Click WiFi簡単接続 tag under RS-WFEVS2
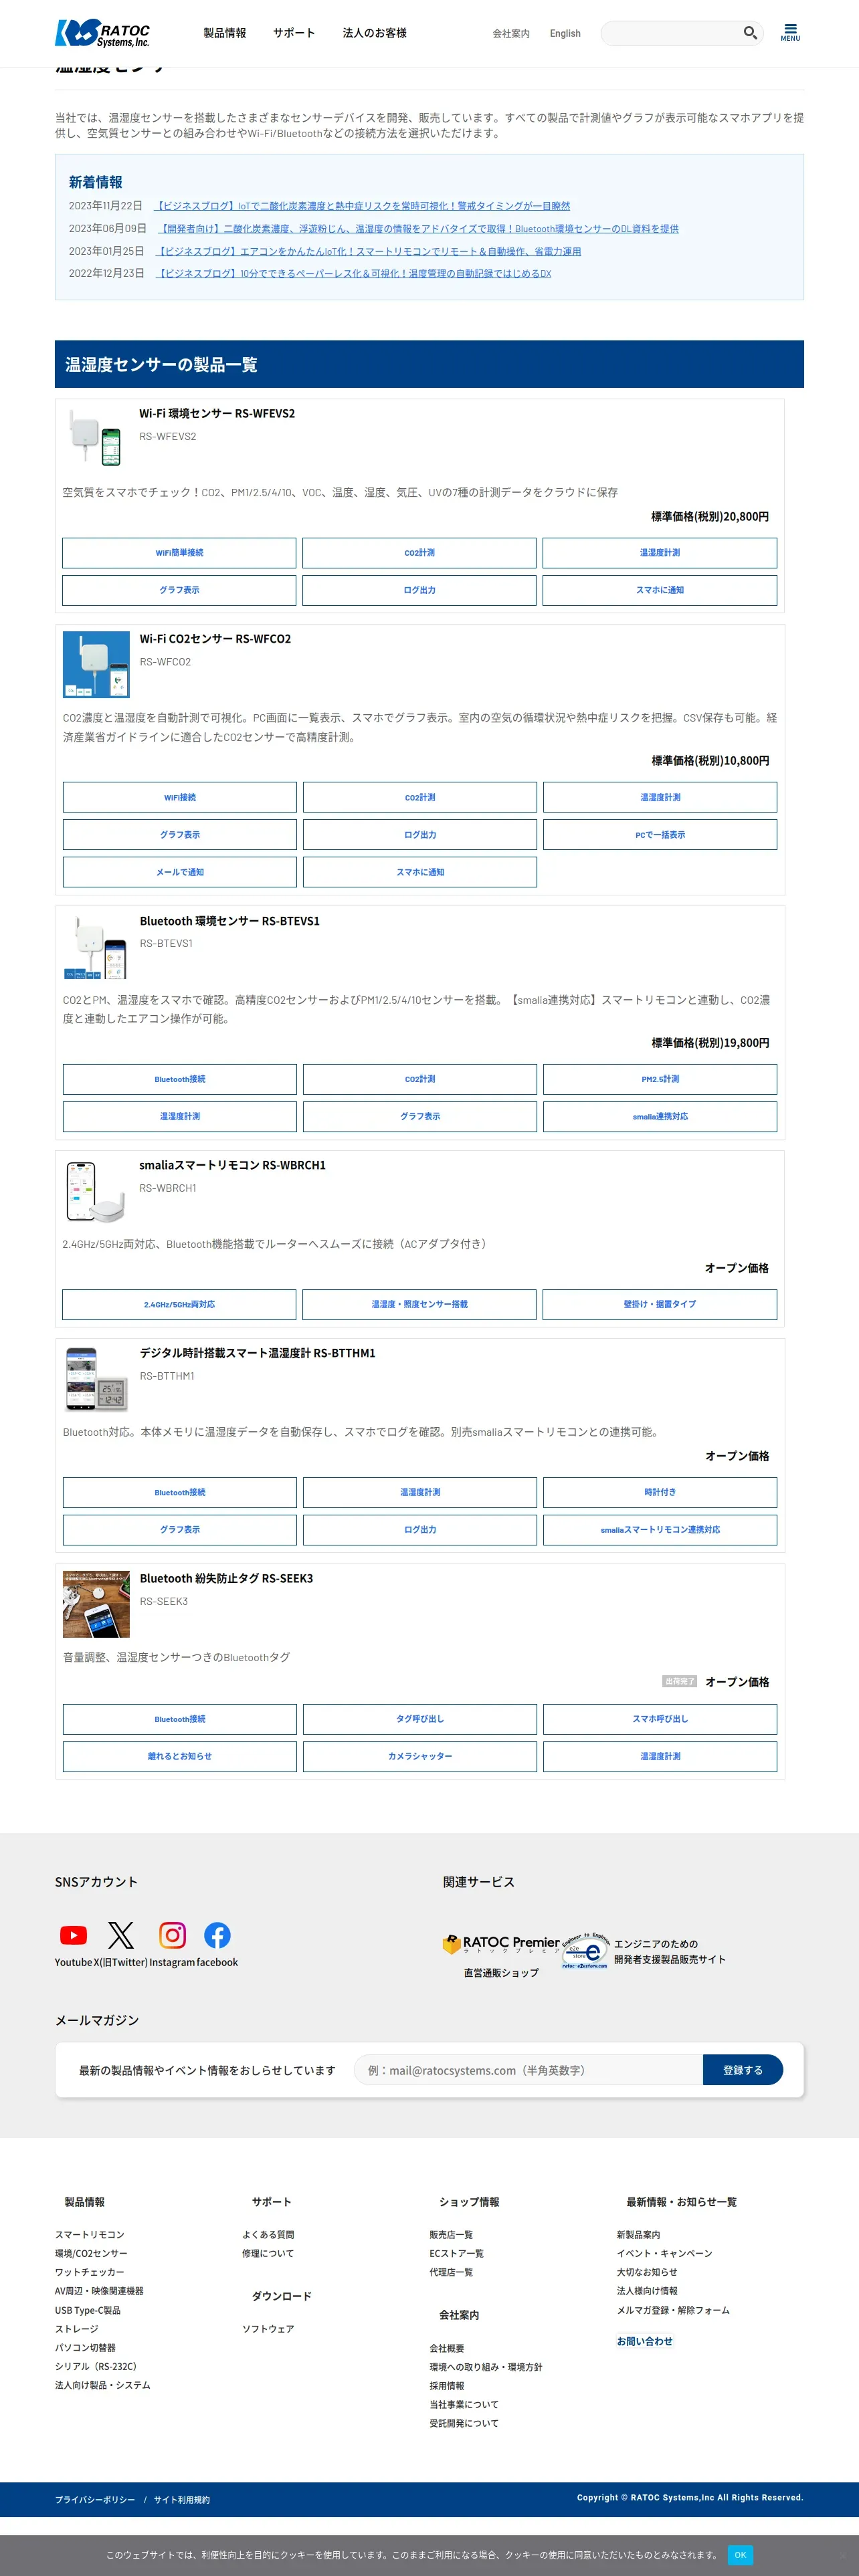Screen dimensions: 859x2576 point(179,553)
